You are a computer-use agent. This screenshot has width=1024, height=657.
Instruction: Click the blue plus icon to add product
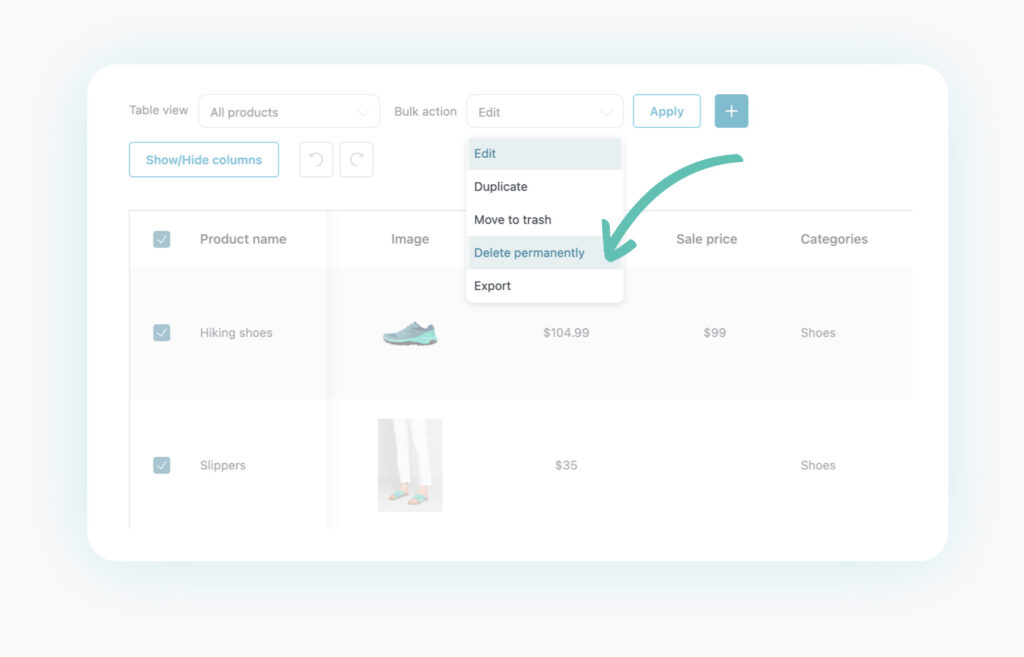[731, 111]
